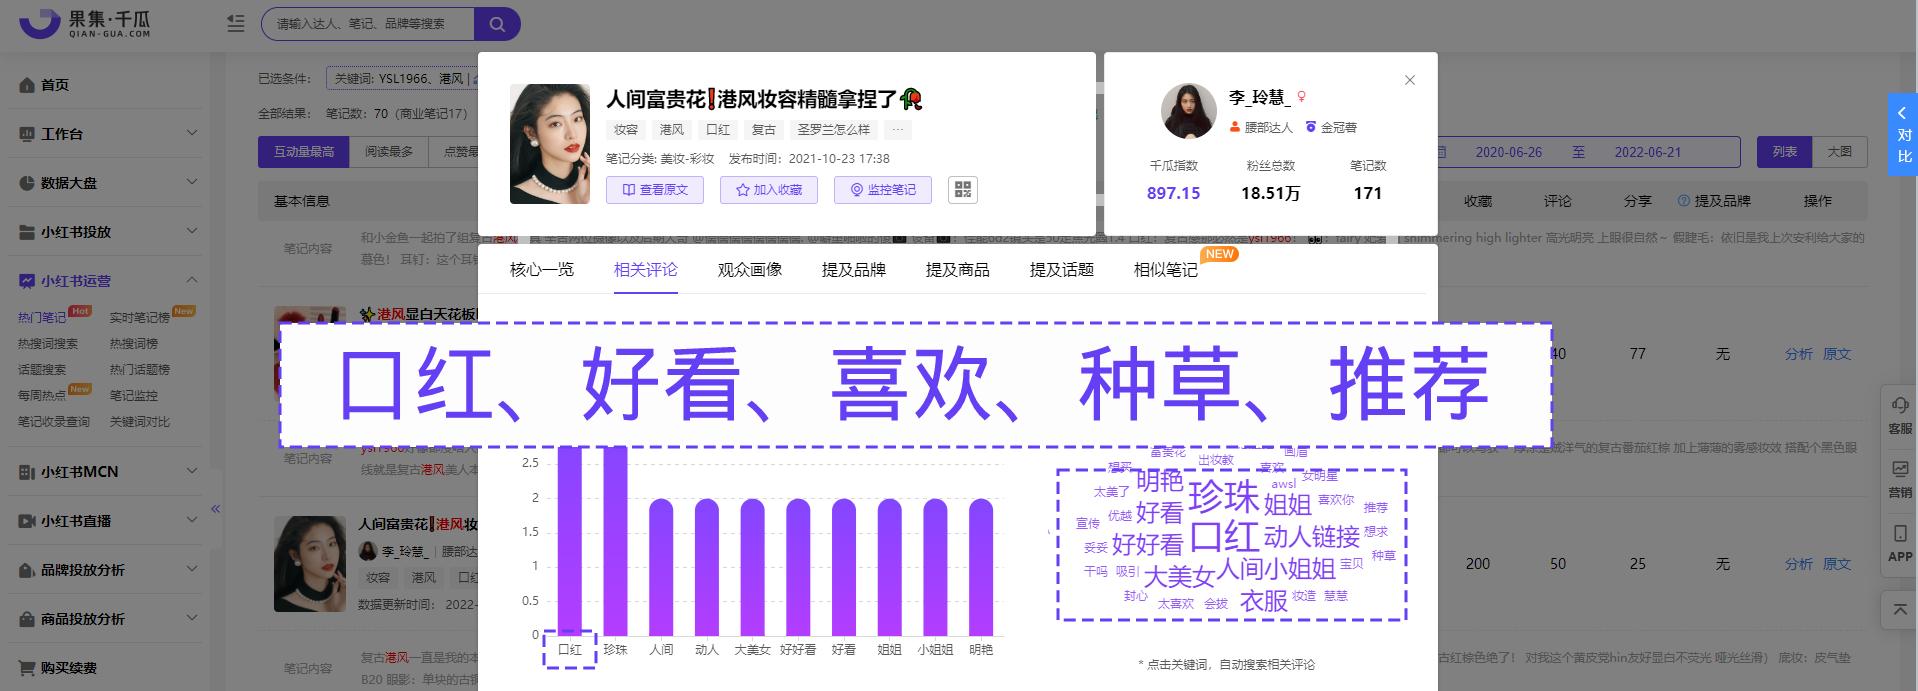Switch to the 观众画像 tab
1918x691 pixels.
(749, 270)
